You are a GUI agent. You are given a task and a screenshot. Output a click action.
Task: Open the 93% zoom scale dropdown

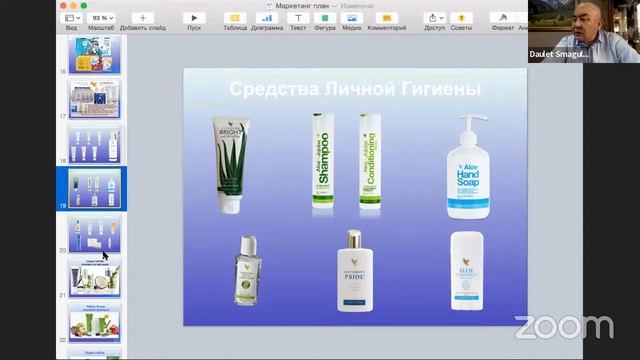[x=101, y=18]
